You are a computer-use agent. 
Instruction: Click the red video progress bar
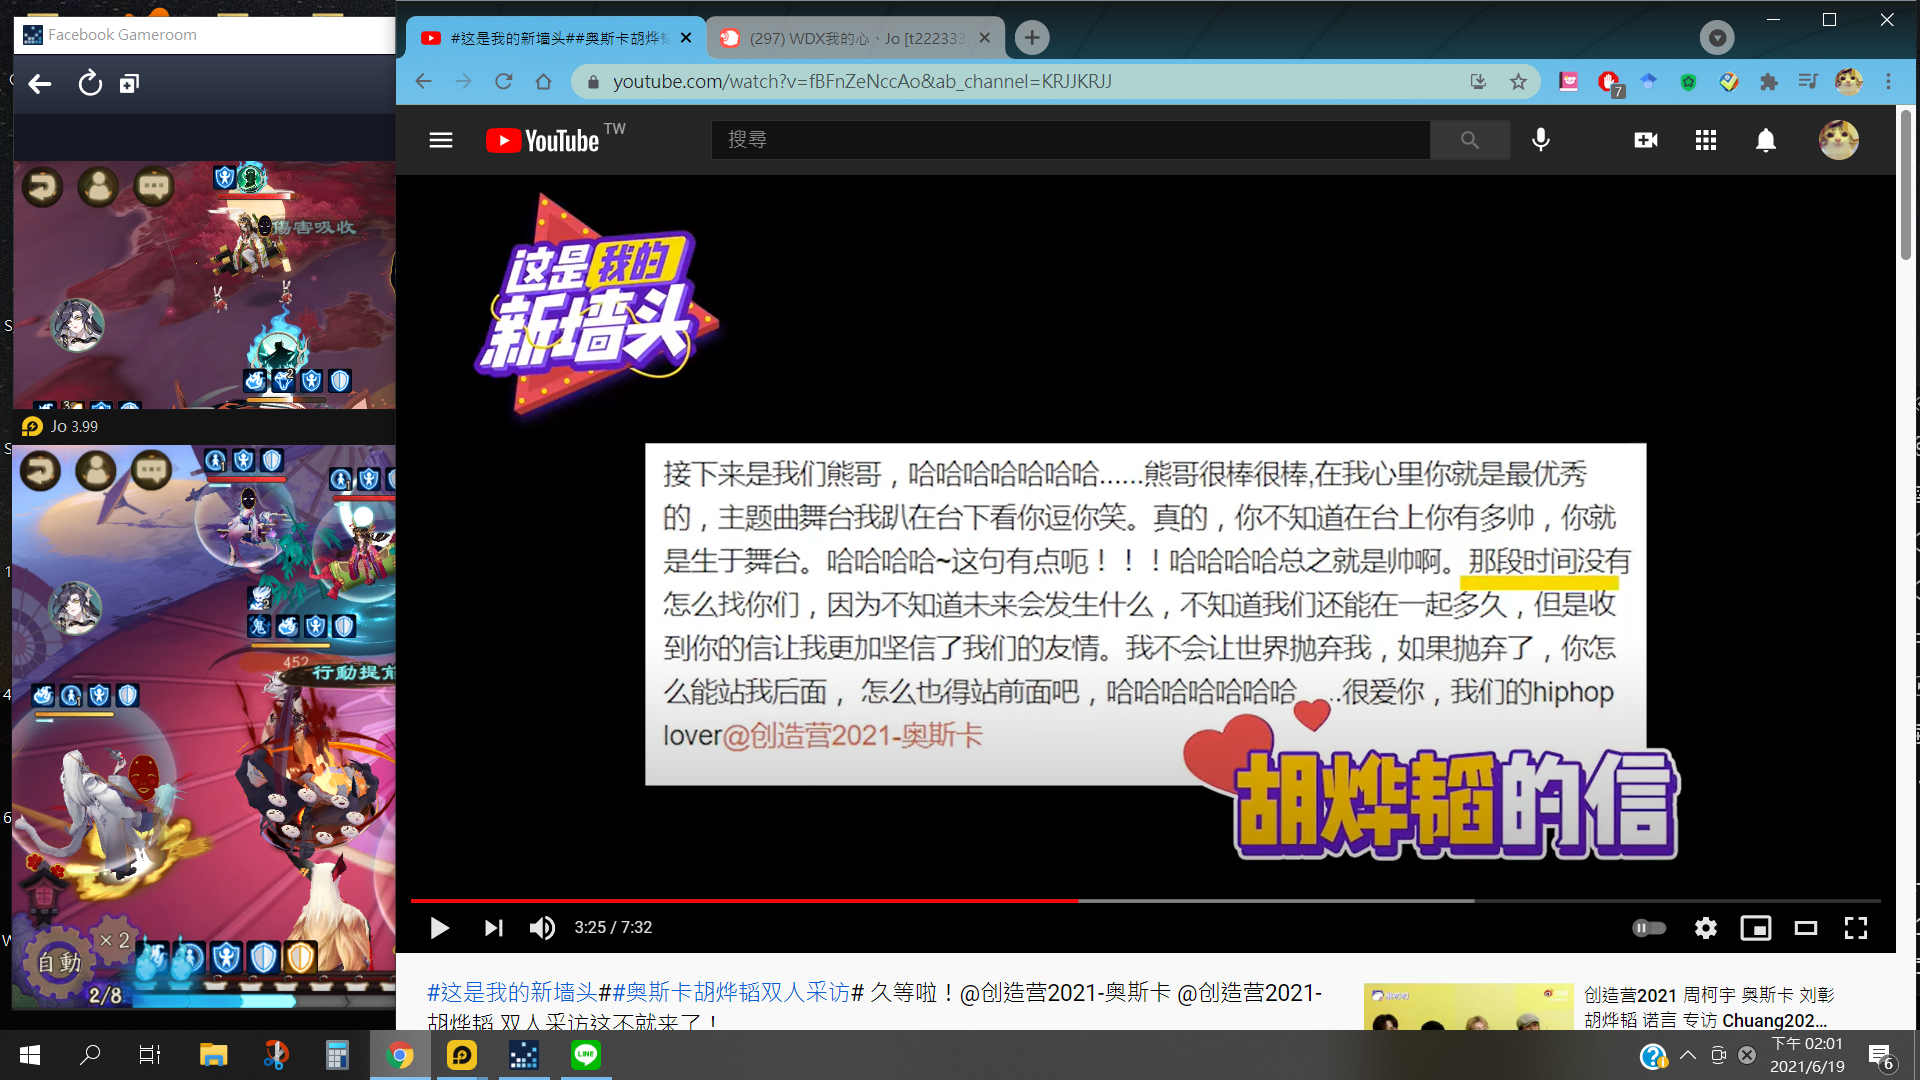coord(744,901)
